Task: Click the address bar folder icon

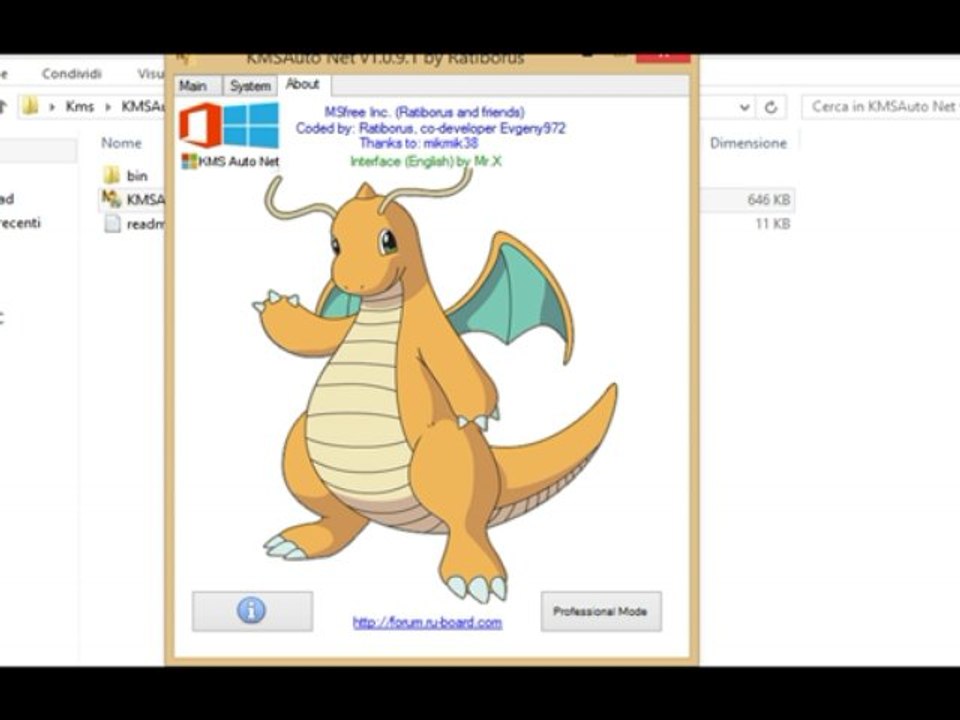Action: (29, 107)
